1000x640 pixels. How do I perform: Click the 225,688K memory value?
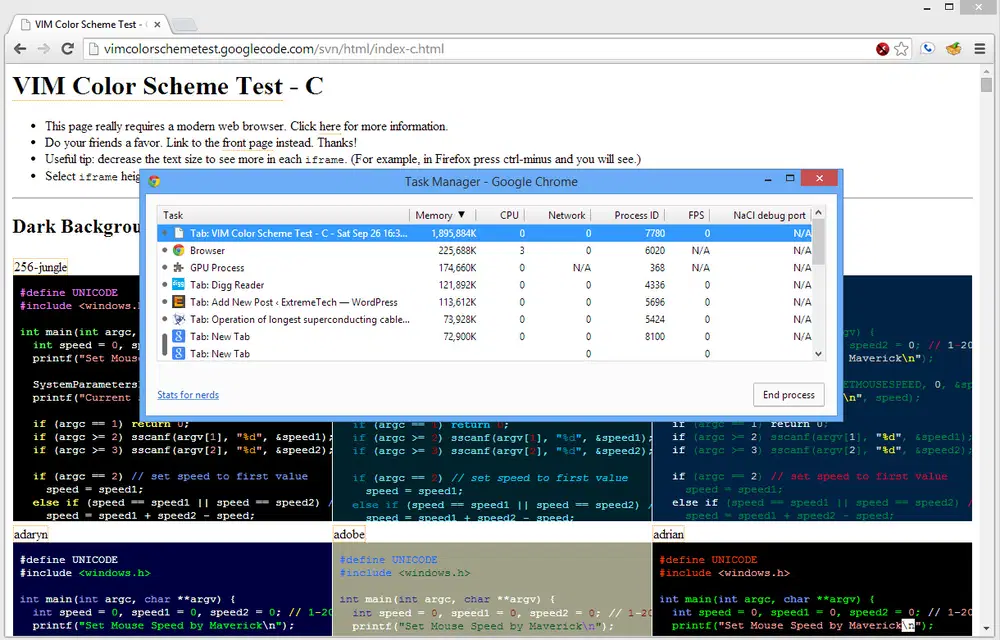coord(457,251)
